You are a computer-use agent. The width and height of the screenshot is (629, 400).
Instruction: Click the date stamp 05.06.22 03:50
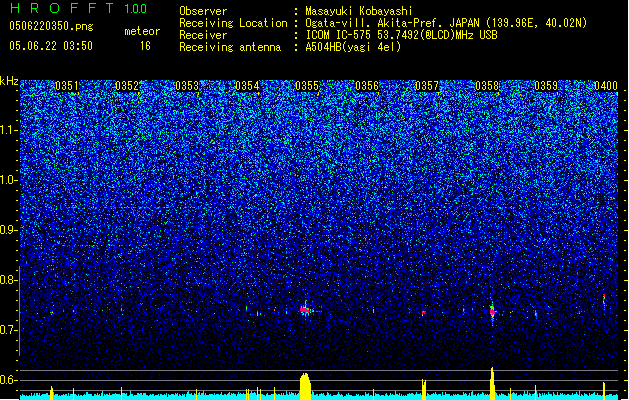coord(51,46)
